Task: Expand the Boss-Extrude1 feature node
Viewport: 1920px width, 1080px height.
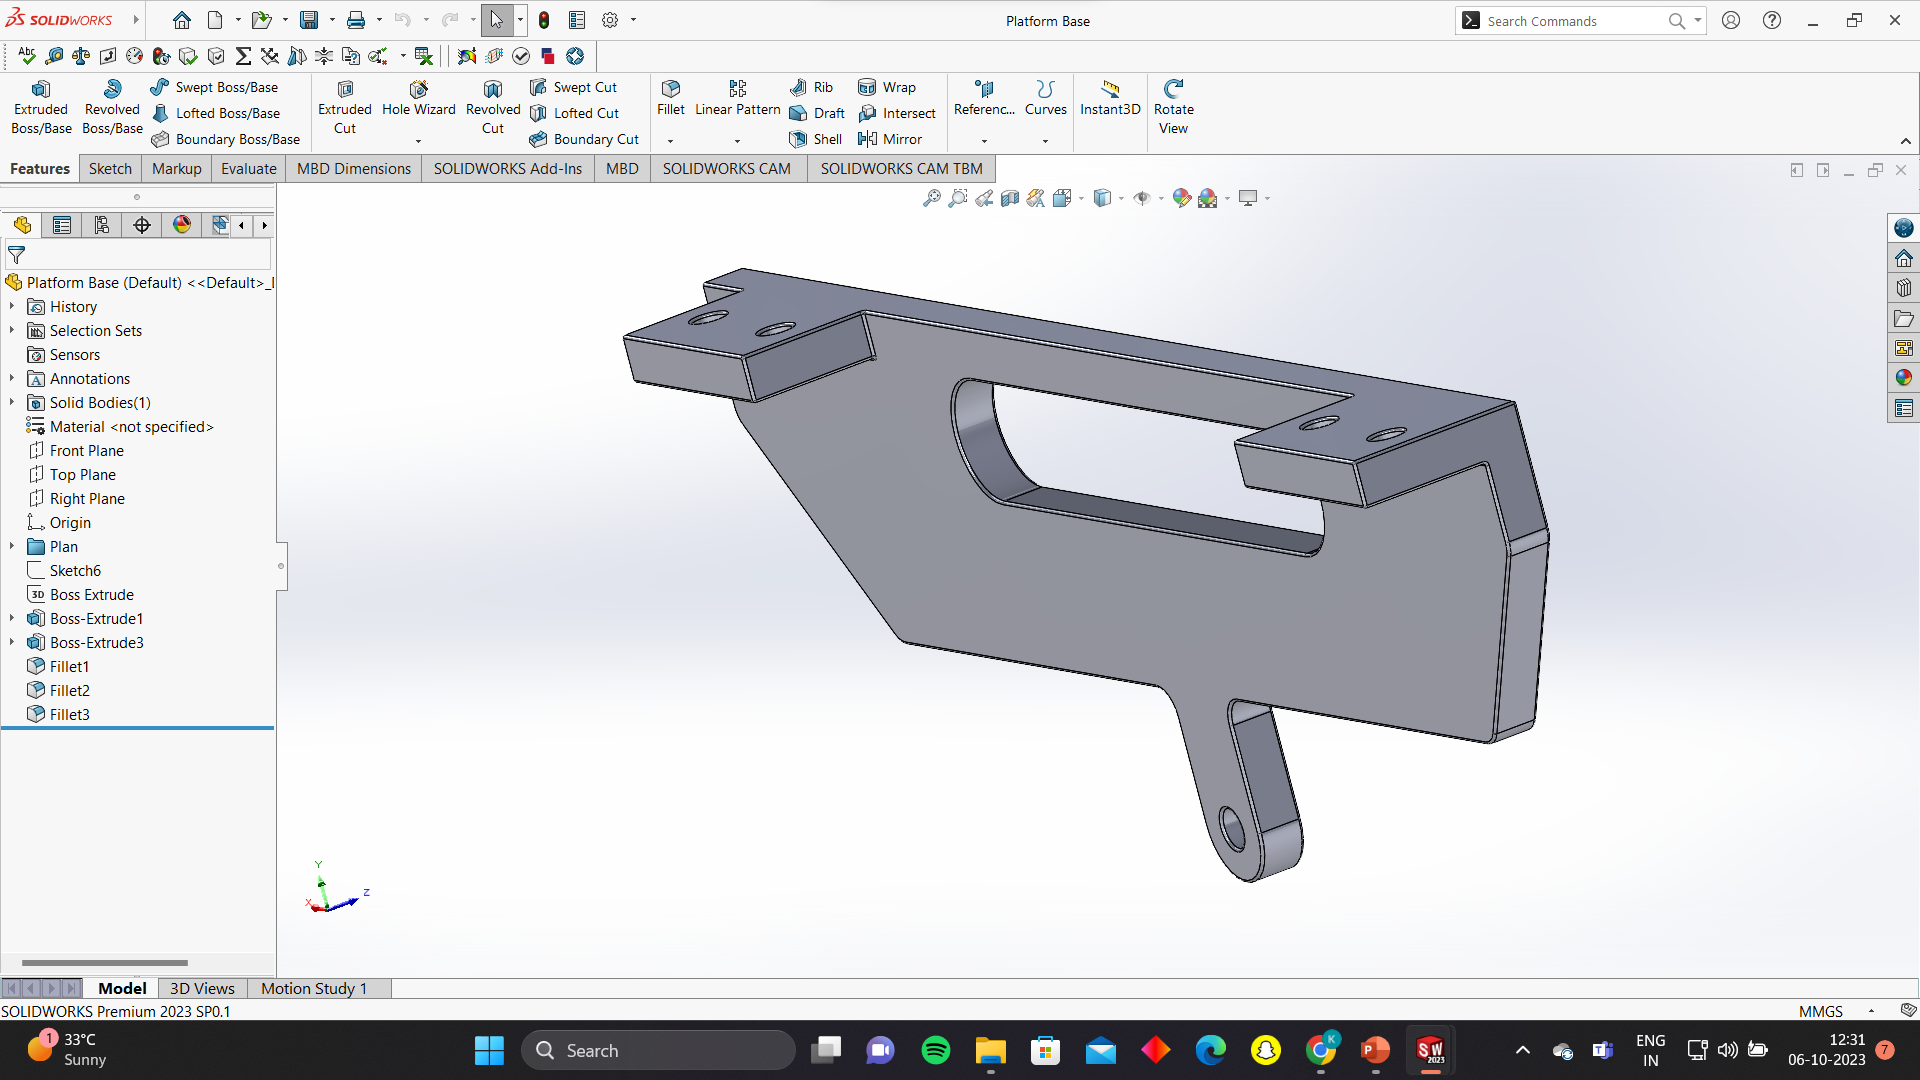Action: pyautogui.click(x=12, y=618)
